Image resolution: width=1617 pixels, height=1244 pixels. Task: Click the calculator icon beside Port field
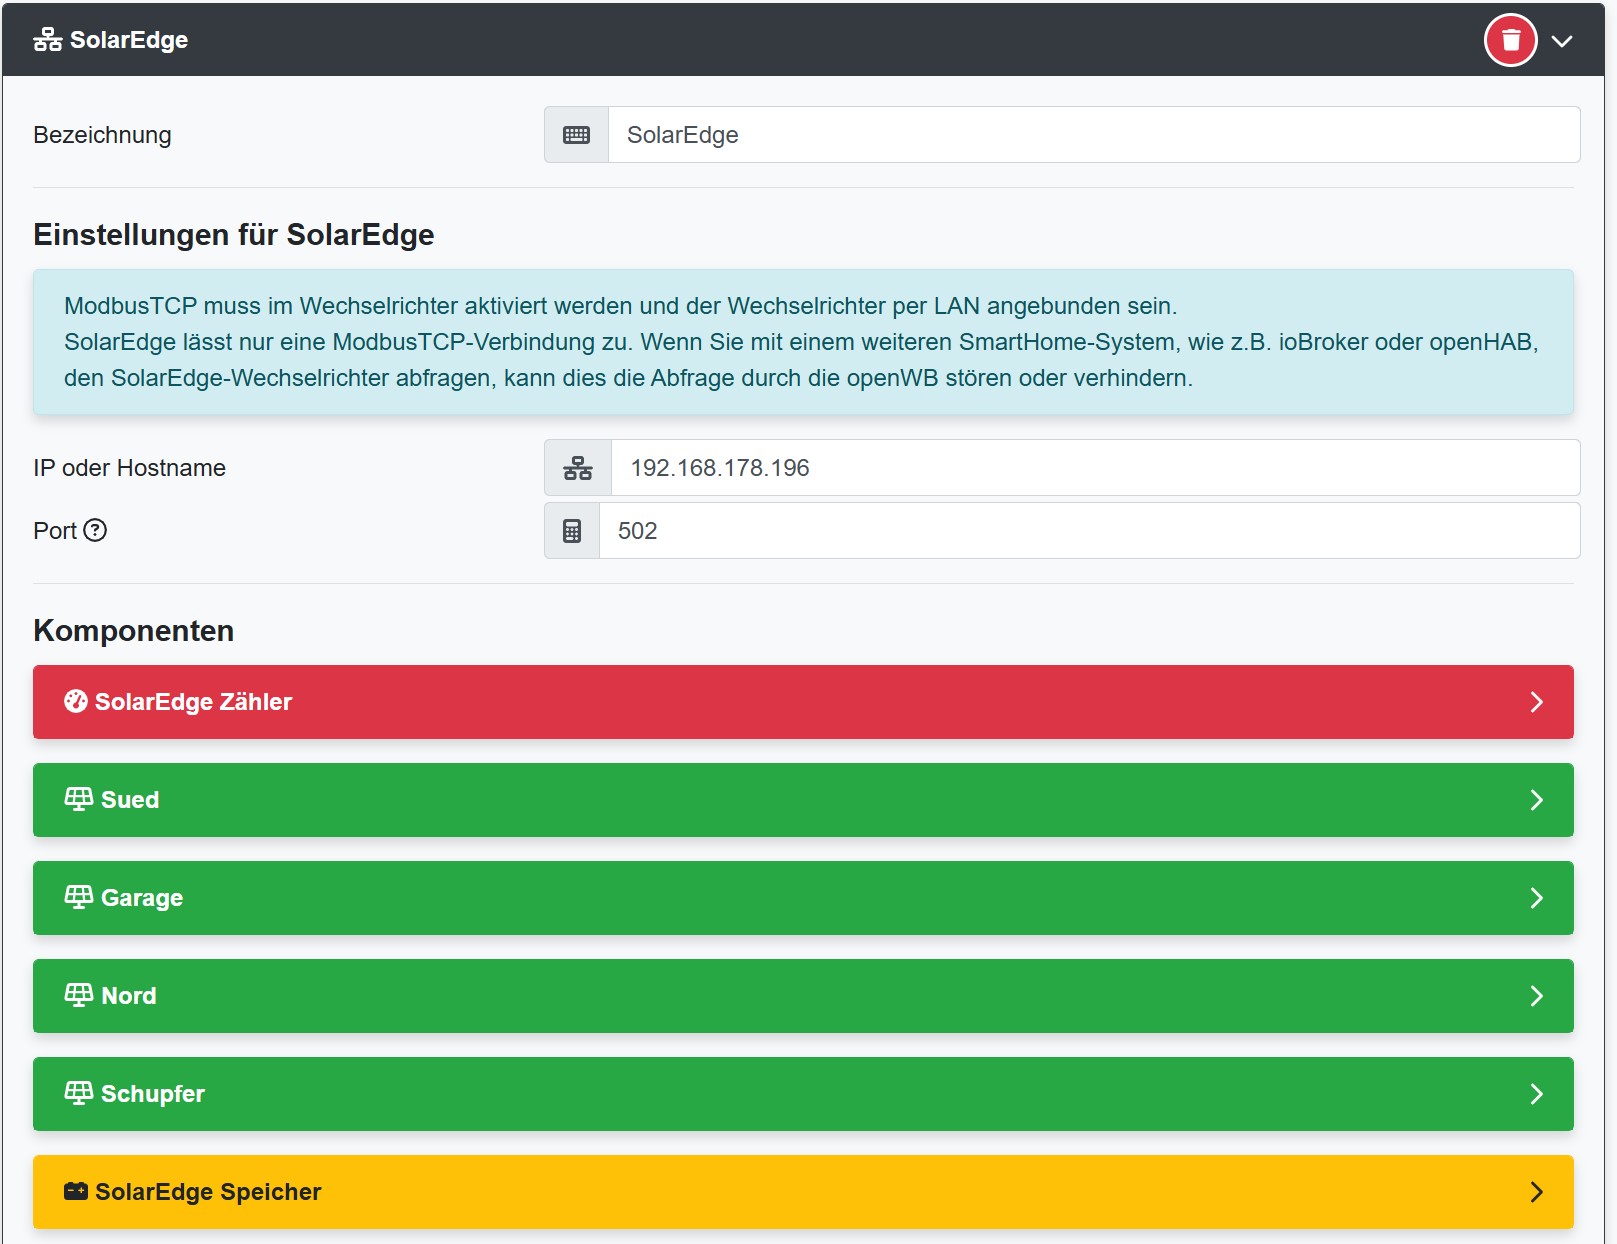pos(571,531)
